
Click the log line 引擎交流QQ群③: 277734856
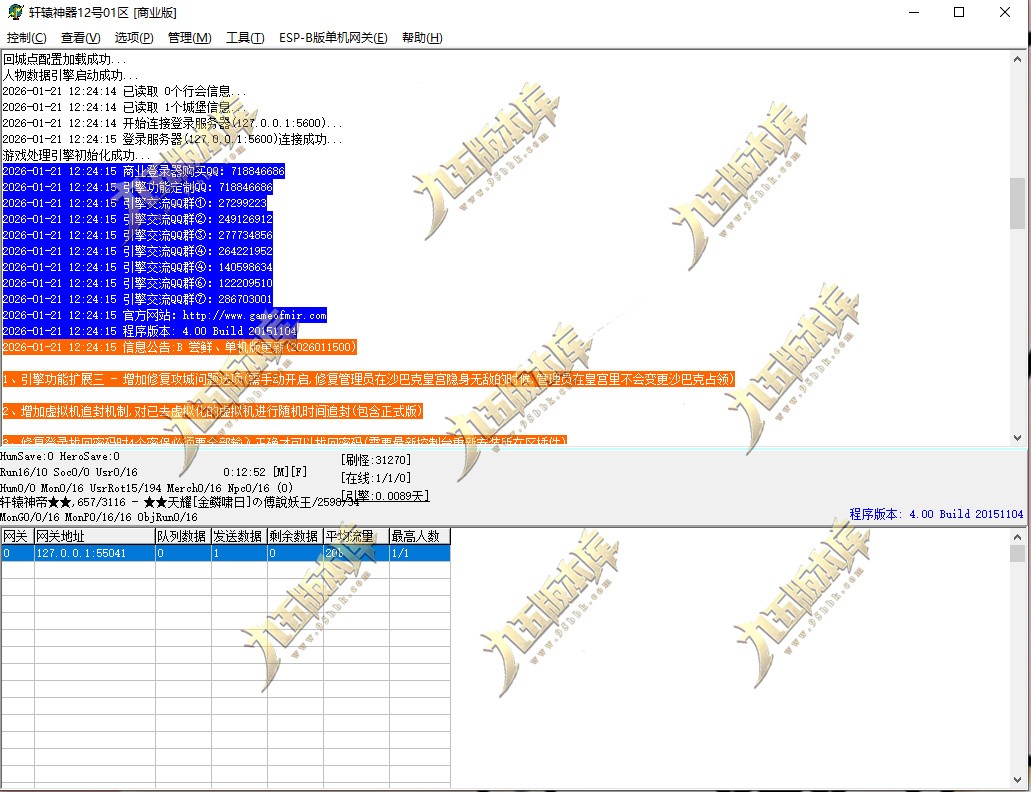(137, 235)
